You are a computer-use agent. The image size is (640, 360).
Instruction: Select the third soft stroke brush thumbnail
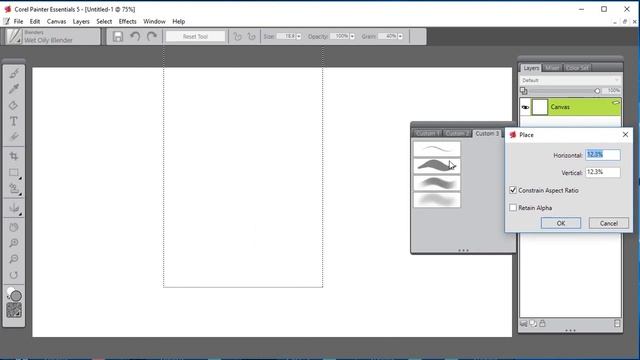tap(437, 183)
